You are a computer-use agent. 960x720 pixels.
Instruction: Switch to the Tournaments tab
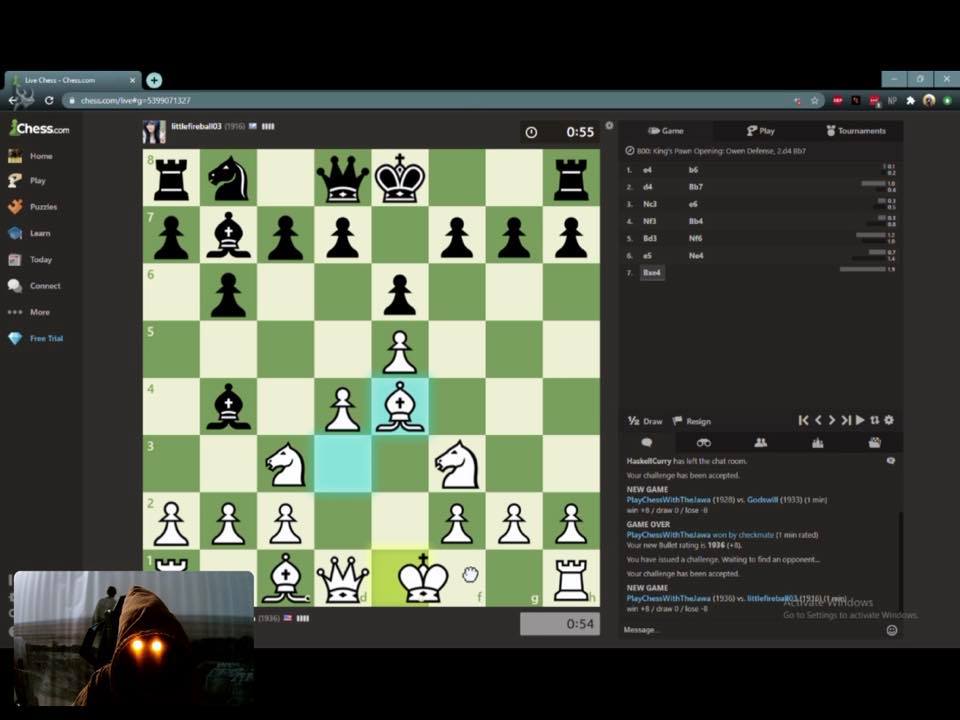pos(855,131)
